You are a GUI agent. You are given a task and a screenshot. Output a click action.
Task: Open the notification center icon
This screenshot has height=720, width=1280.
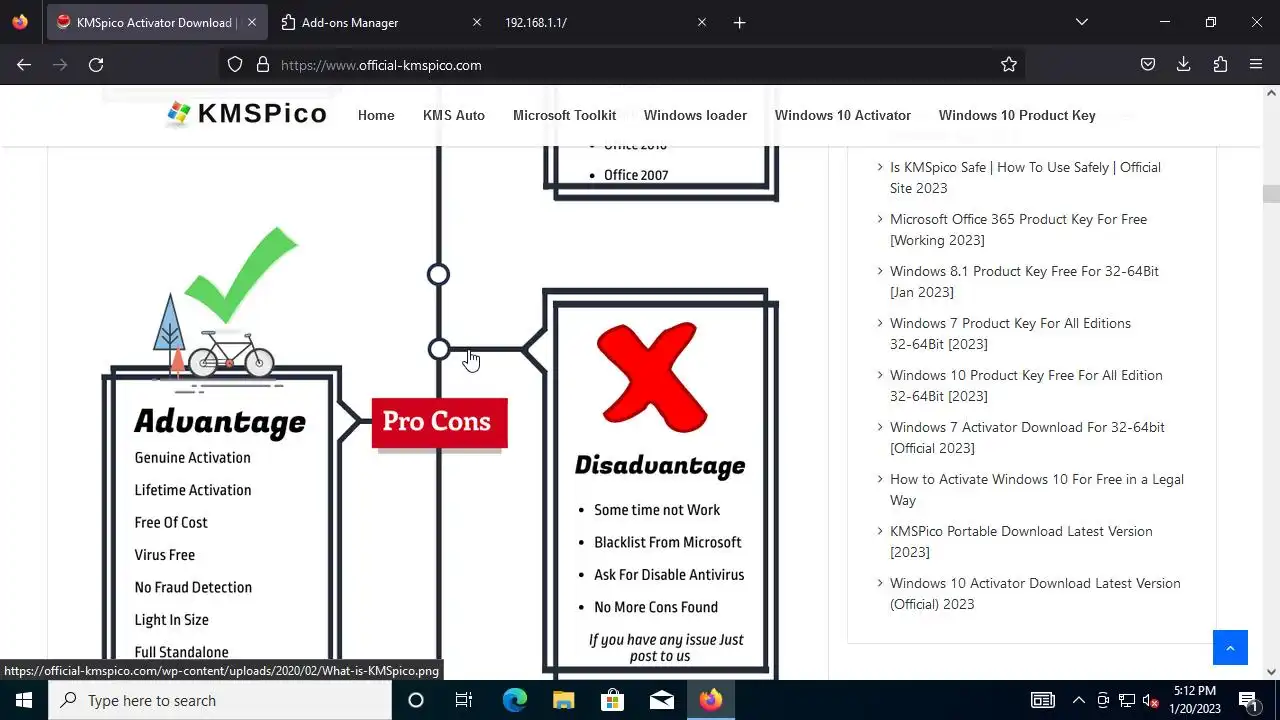pos(1248,700)
